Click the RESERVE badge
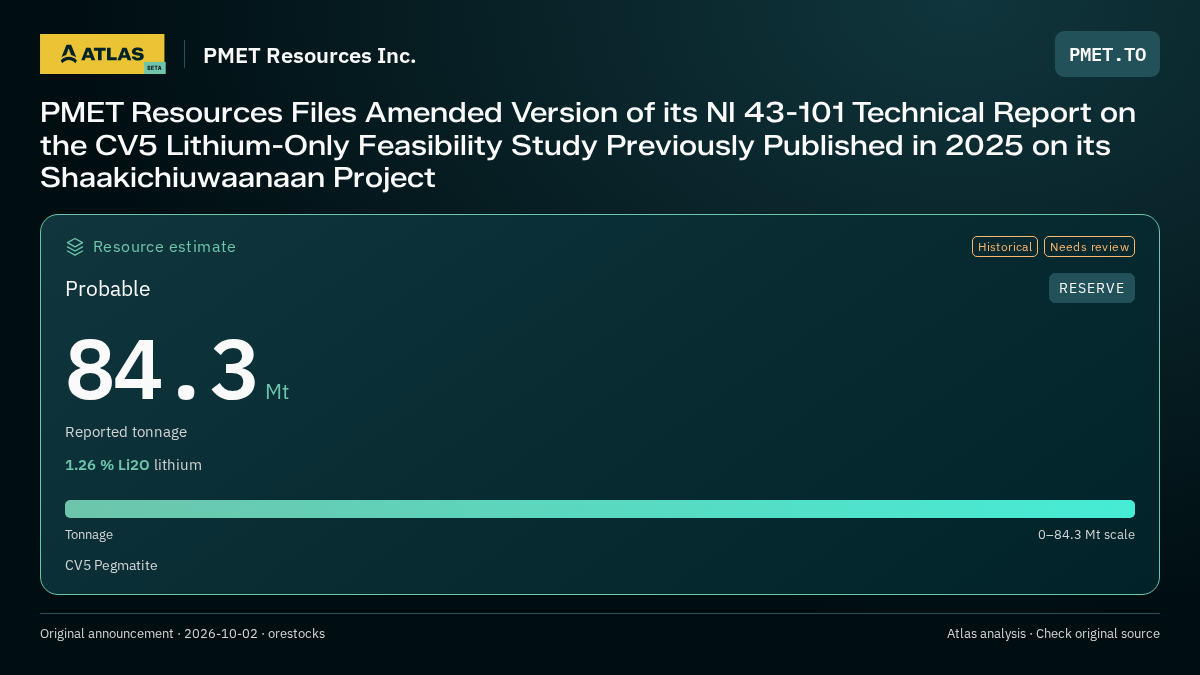1200x675 pixels. tap(1092, 288)
